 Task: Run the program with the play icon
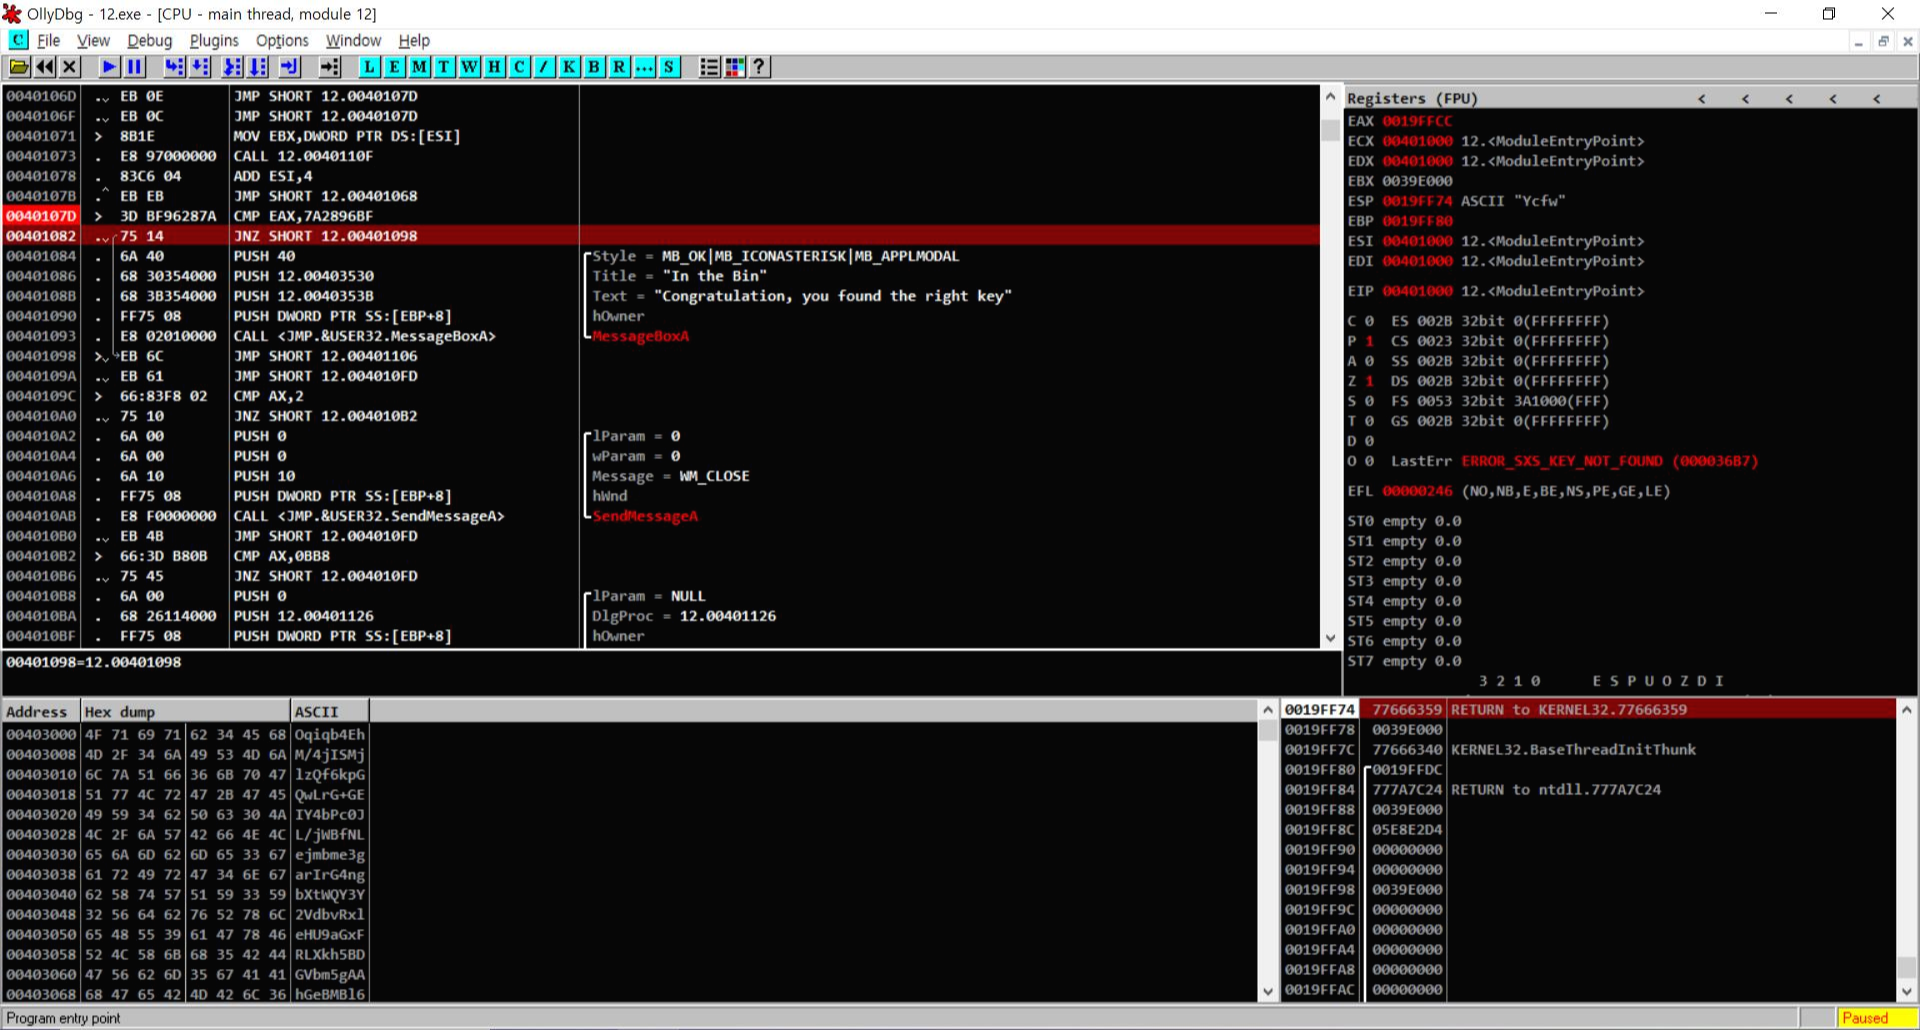(110, 67)
